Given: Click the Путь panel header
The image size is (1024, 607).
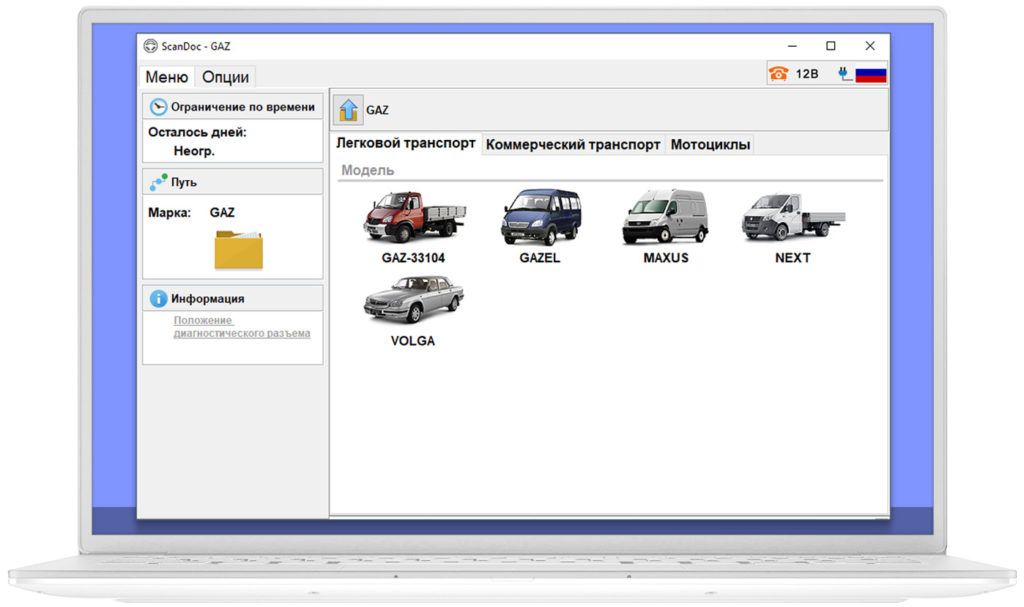Looking at the screenshot, I should pyautogui.click(x=232, y=182).
